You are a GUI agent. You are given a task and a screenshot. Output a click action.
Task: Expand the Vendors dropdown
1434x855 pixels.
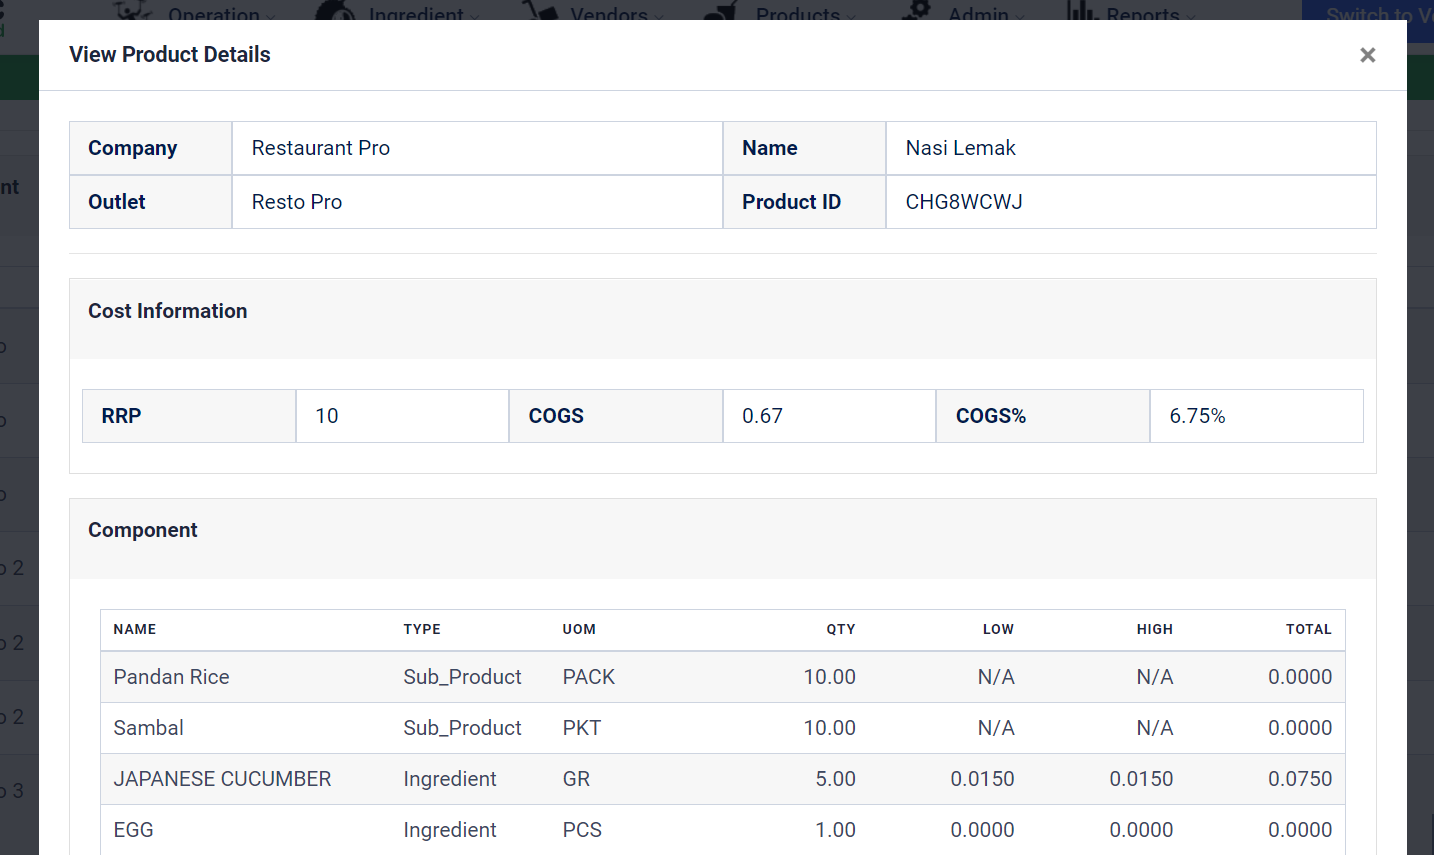[x=659, y=16]
